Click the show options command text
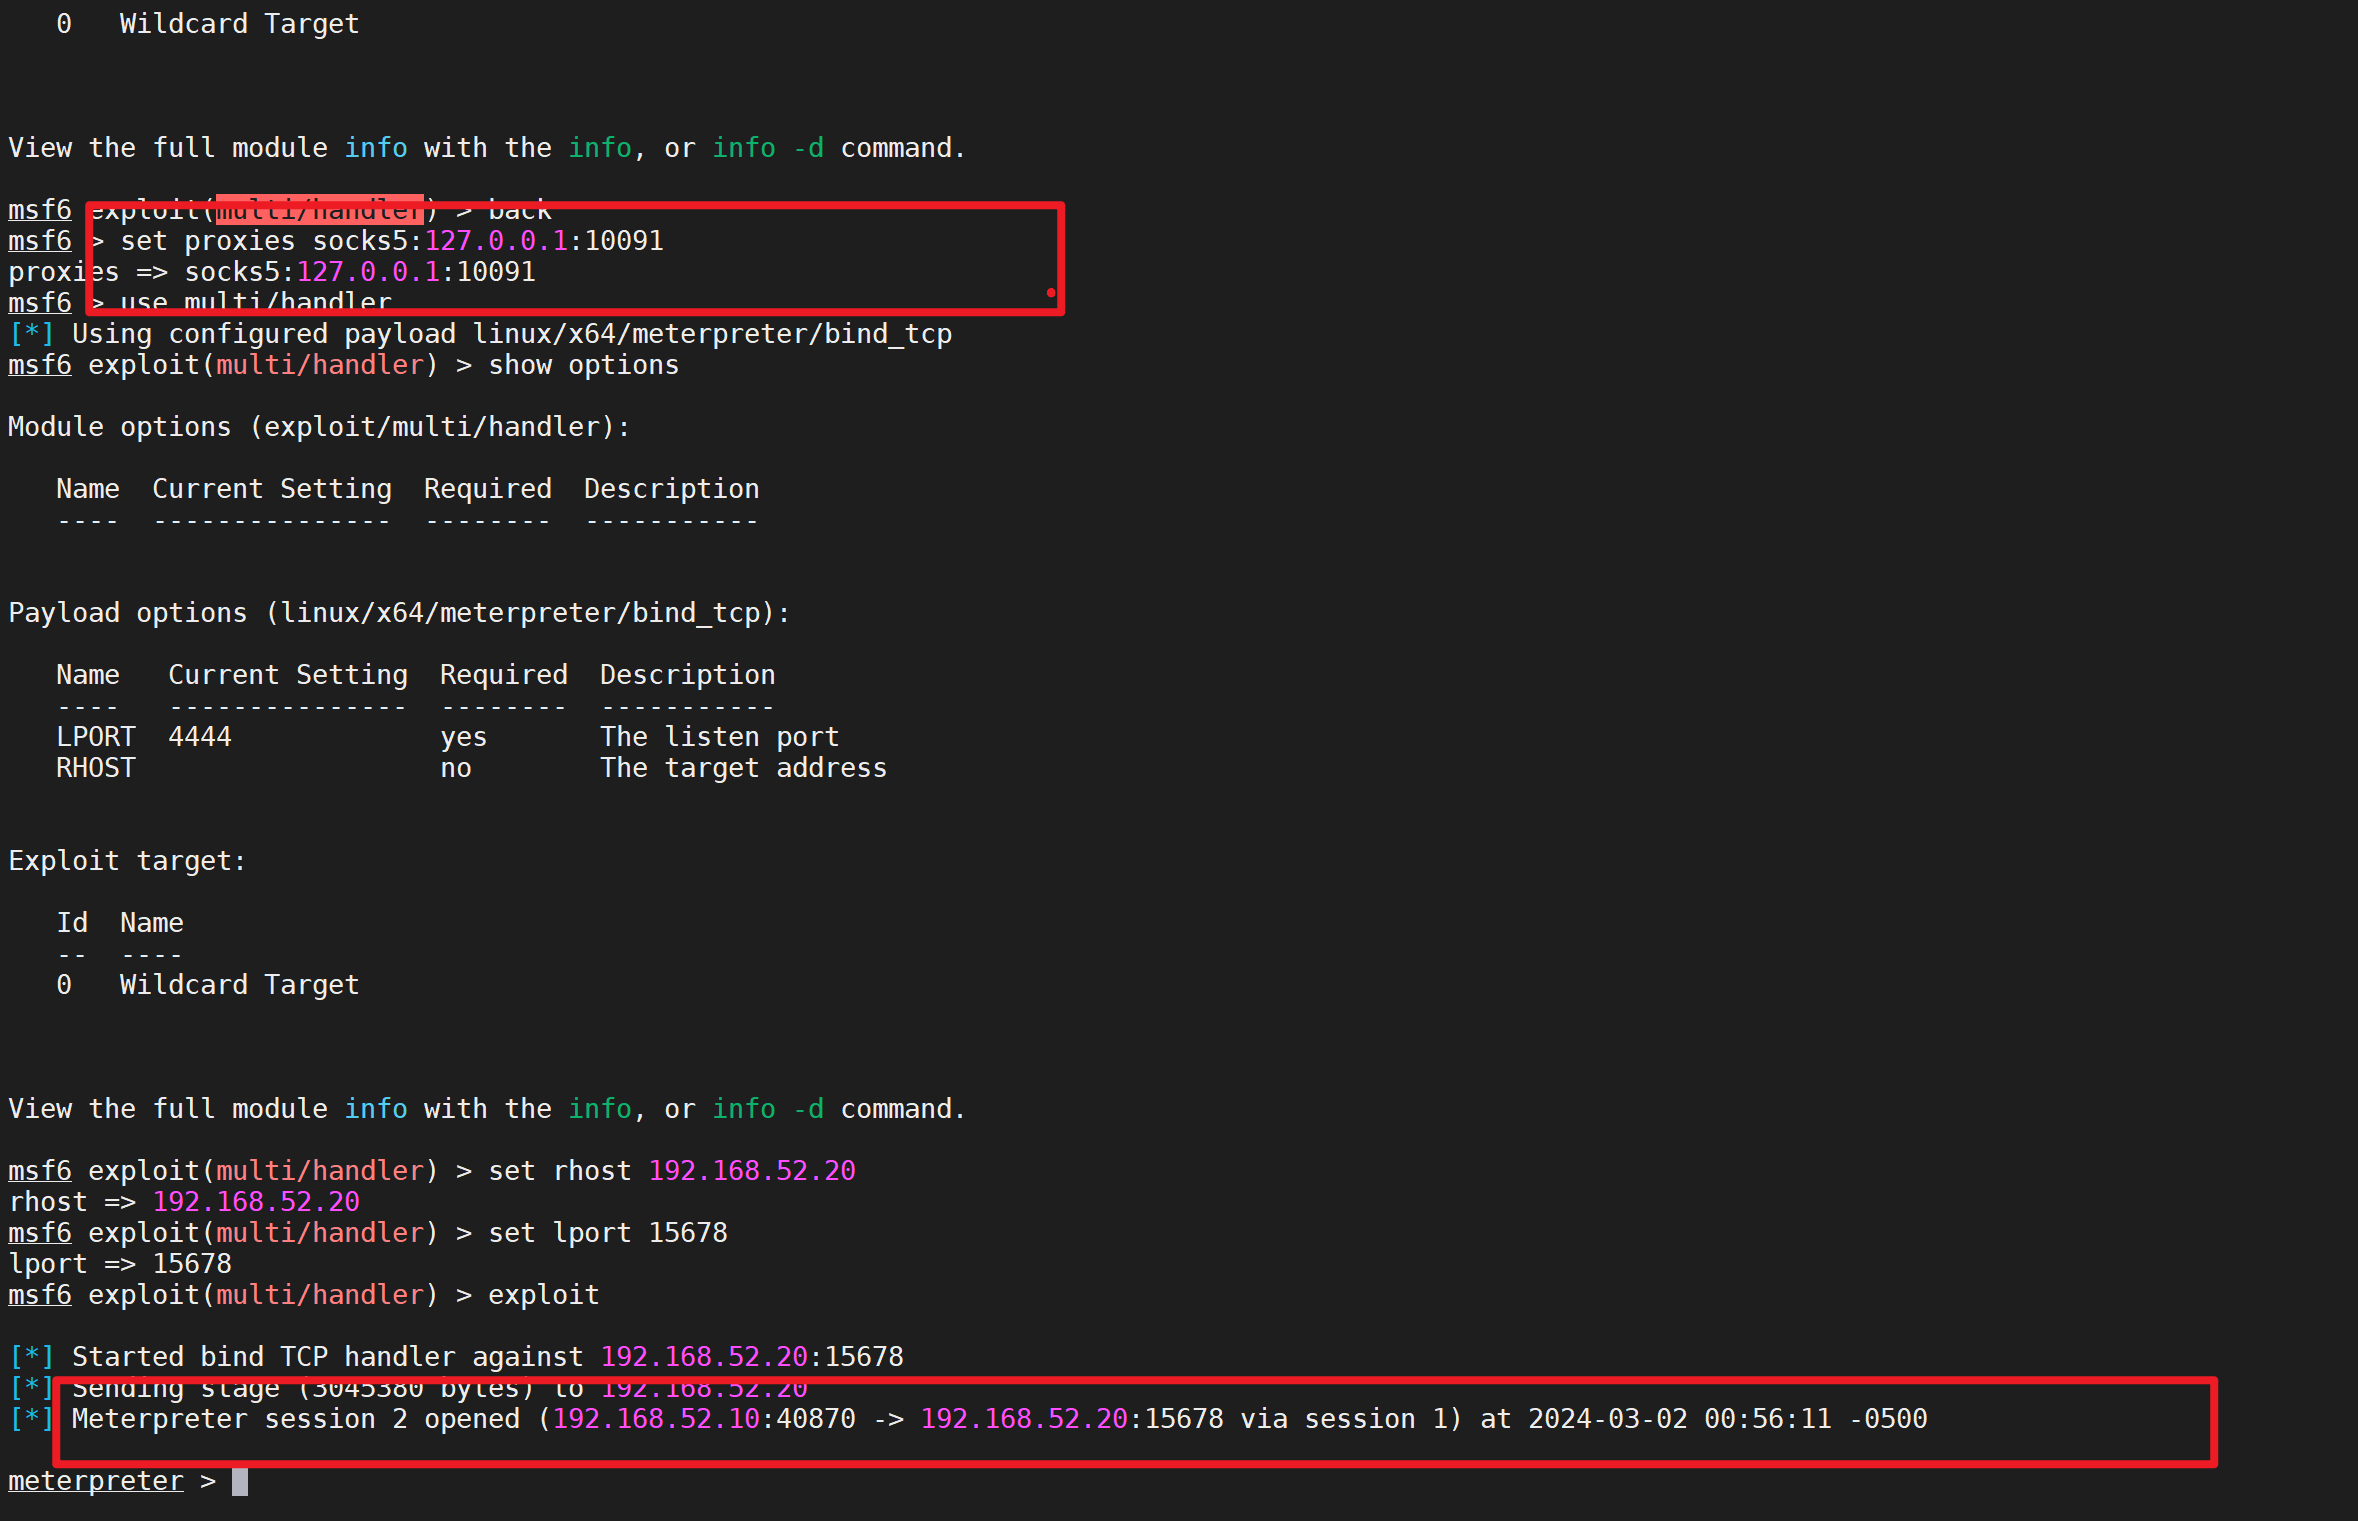Image resolution: width=2358 pixels, height=1521 pixels. [583, 365]
